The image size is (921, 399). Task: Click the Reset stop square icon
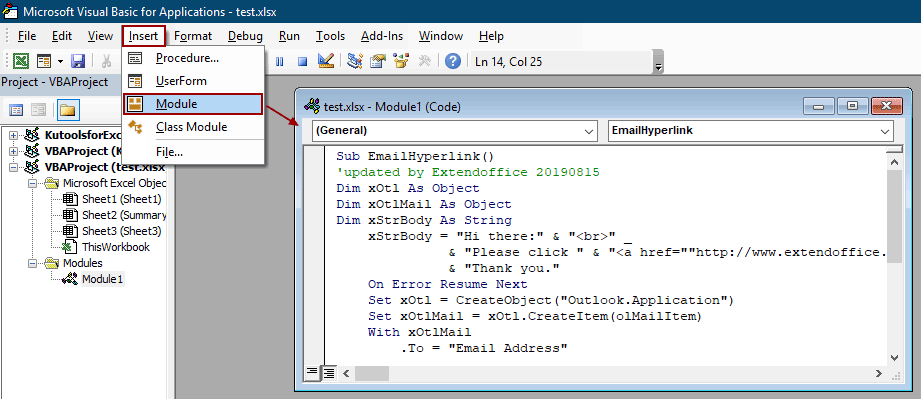tap(302, 61)
